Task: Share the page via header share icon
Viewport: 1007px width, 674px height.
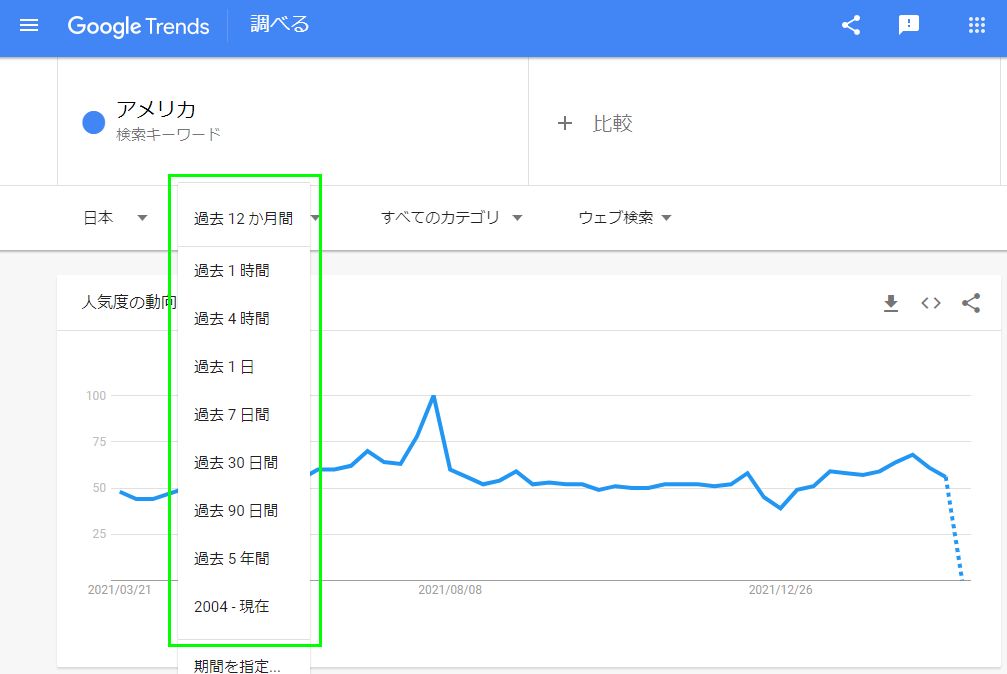Action: (851, 26)
